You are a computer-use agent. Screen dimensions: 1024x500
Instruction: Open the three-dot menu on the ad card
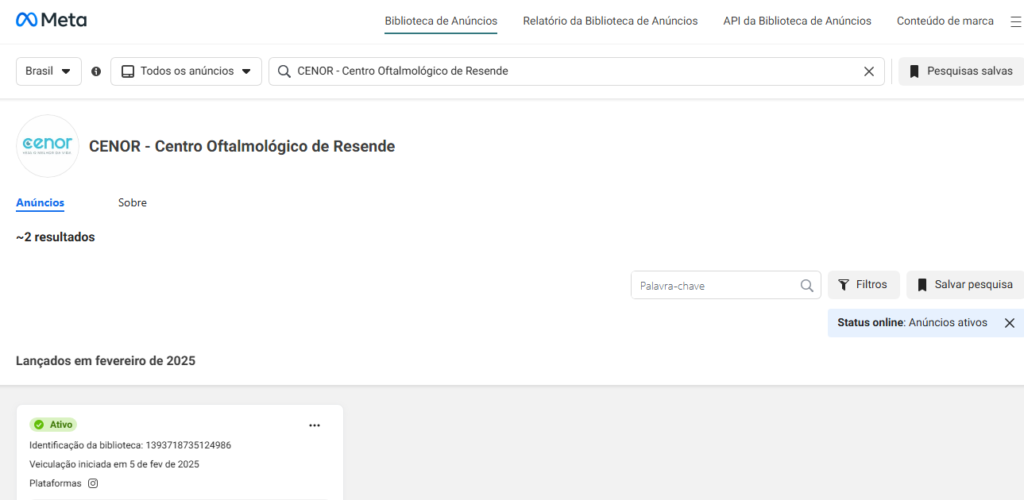point(315,426)
